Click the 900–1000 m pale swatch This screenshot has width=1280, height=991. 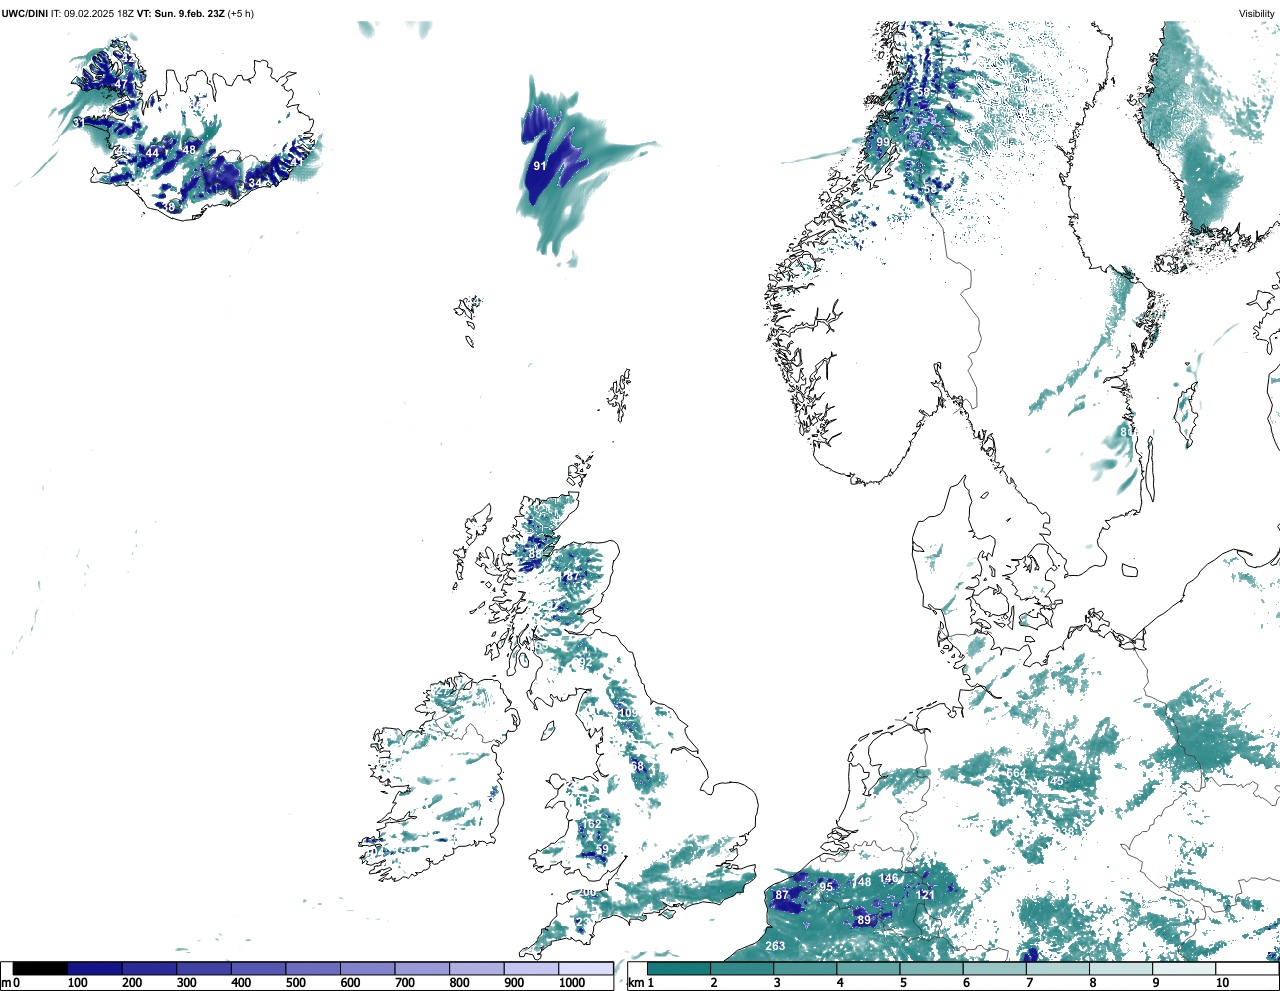531,969
